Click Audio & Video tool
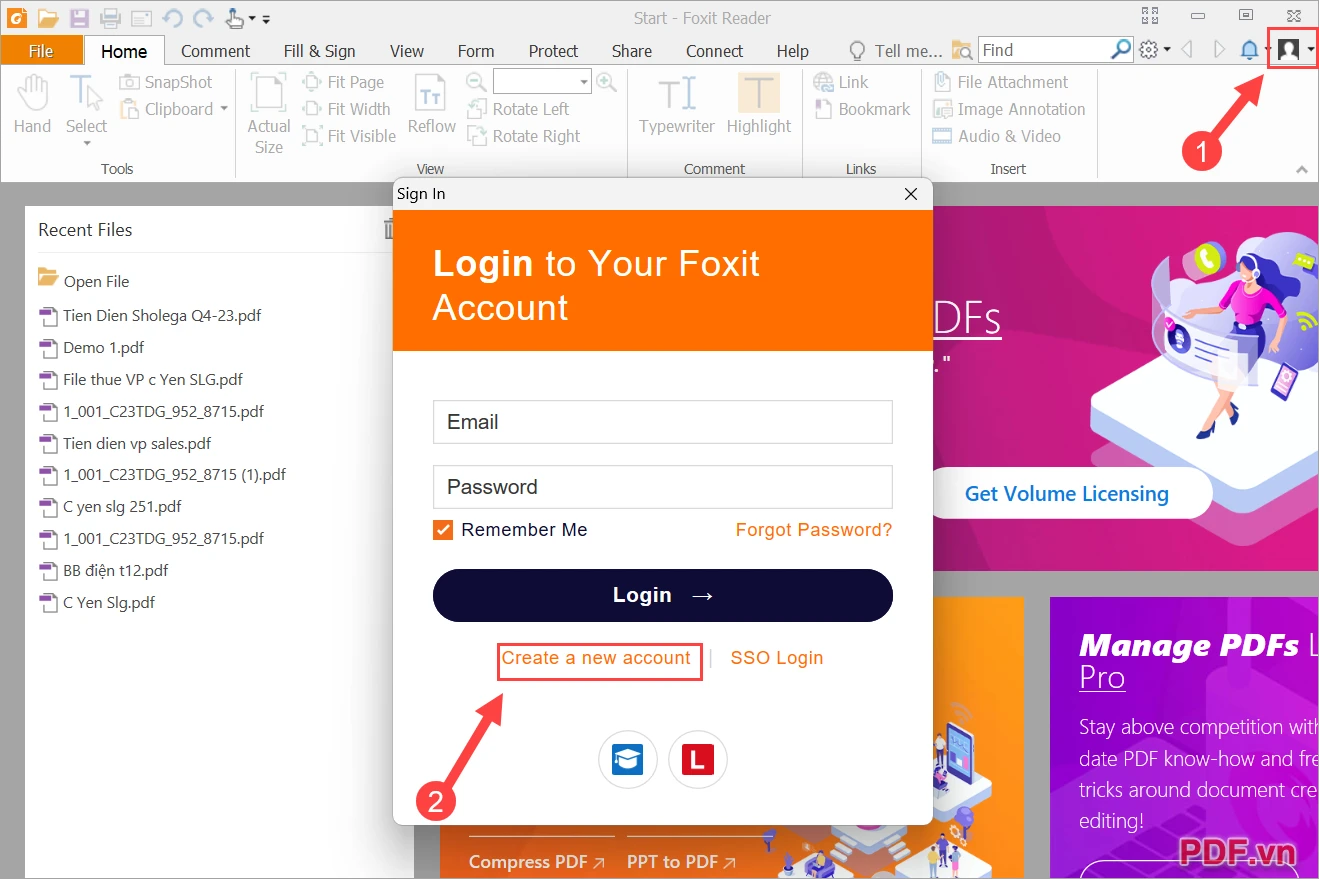Image resolution: width=1319 pixels, height=879 pixels. tap(996, 136)
